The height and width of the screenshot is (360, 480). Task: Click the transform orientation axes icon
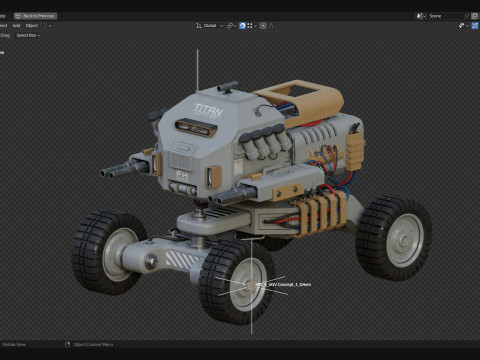click(x=199, y=26)
